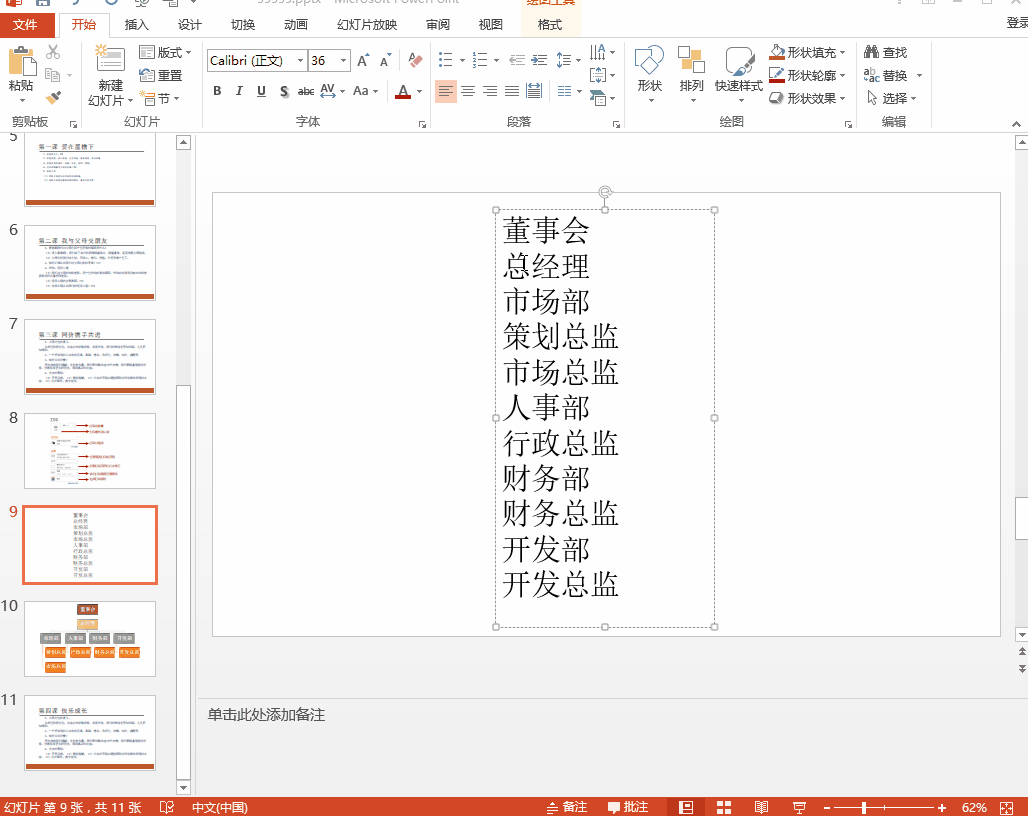1028x816 pixels.
Task: Enable underline for the text
Action: tap(260, 91)
